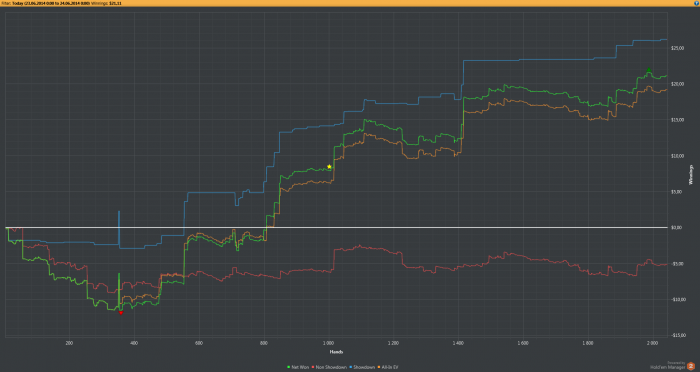Click the $25,00 y-axis label
700x372 pixels.
(677, 48)
